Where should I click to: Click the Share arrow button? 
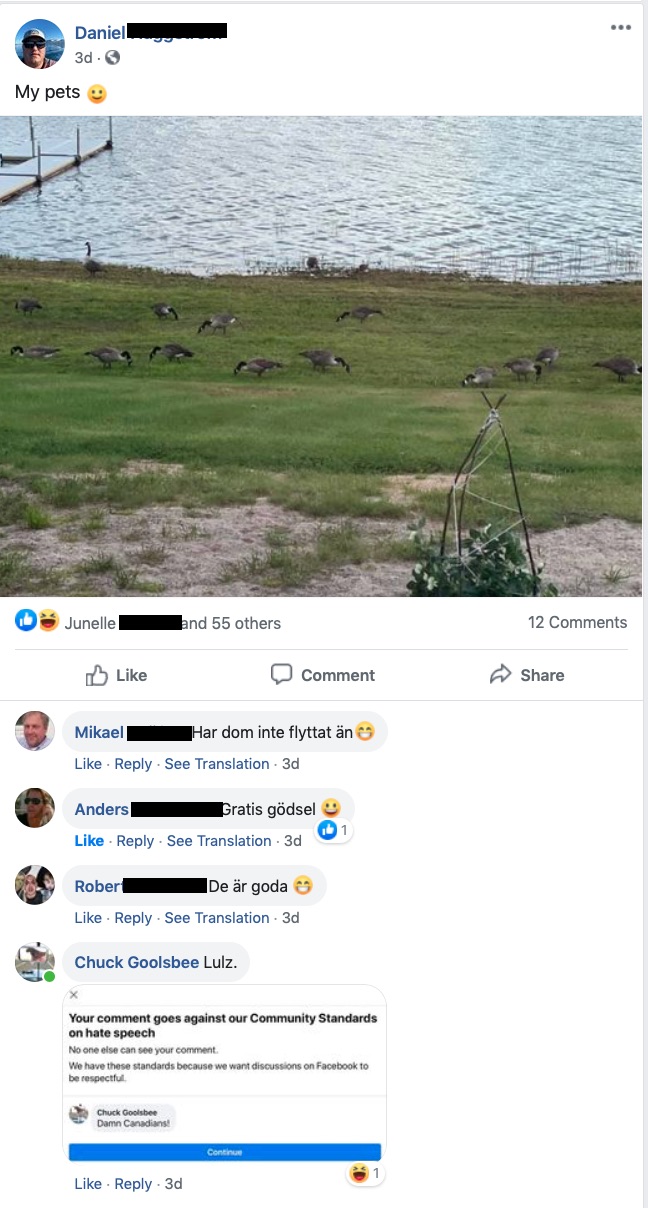[x=526, y=675]
